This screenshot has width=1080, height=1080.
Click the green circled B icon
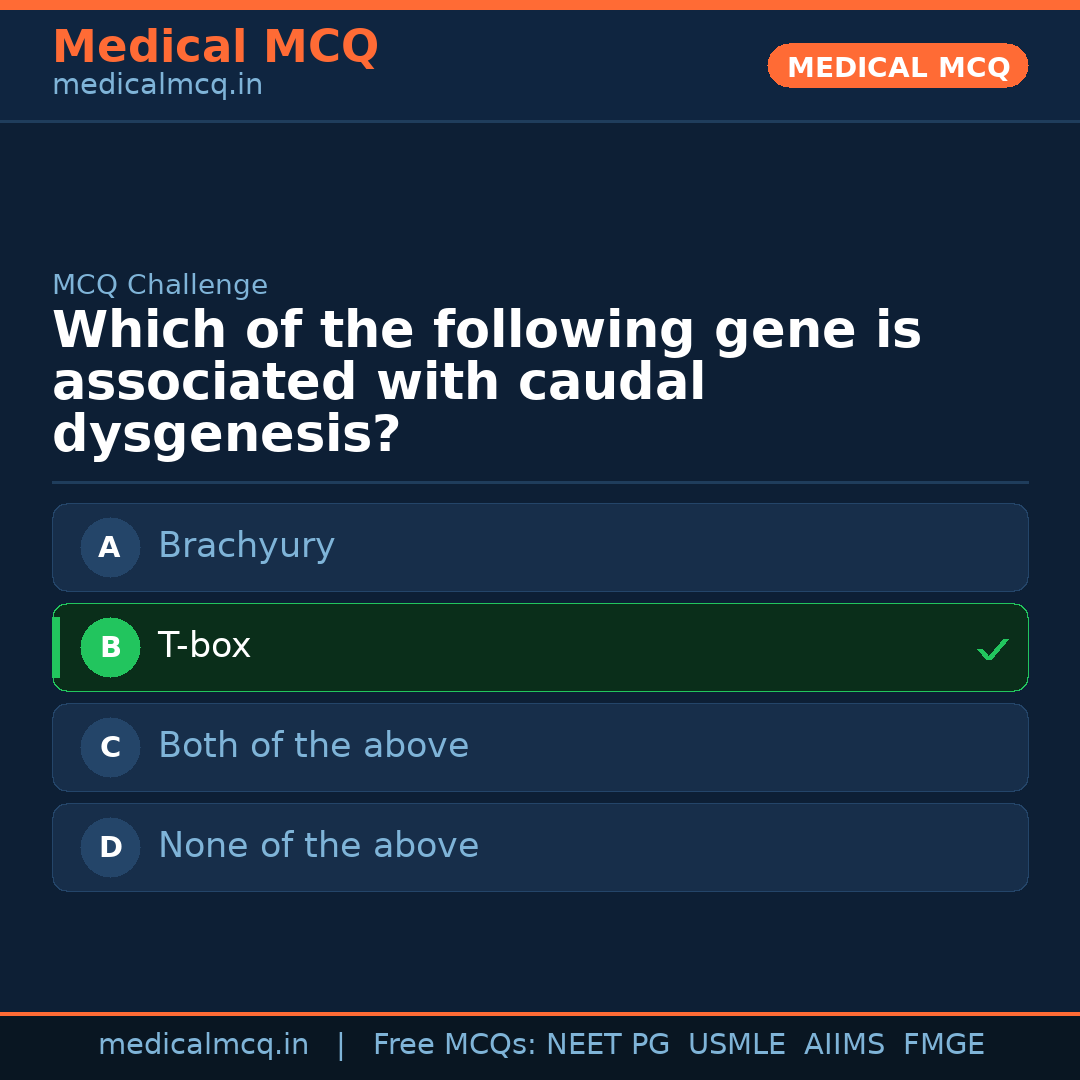tap(110, 647)
